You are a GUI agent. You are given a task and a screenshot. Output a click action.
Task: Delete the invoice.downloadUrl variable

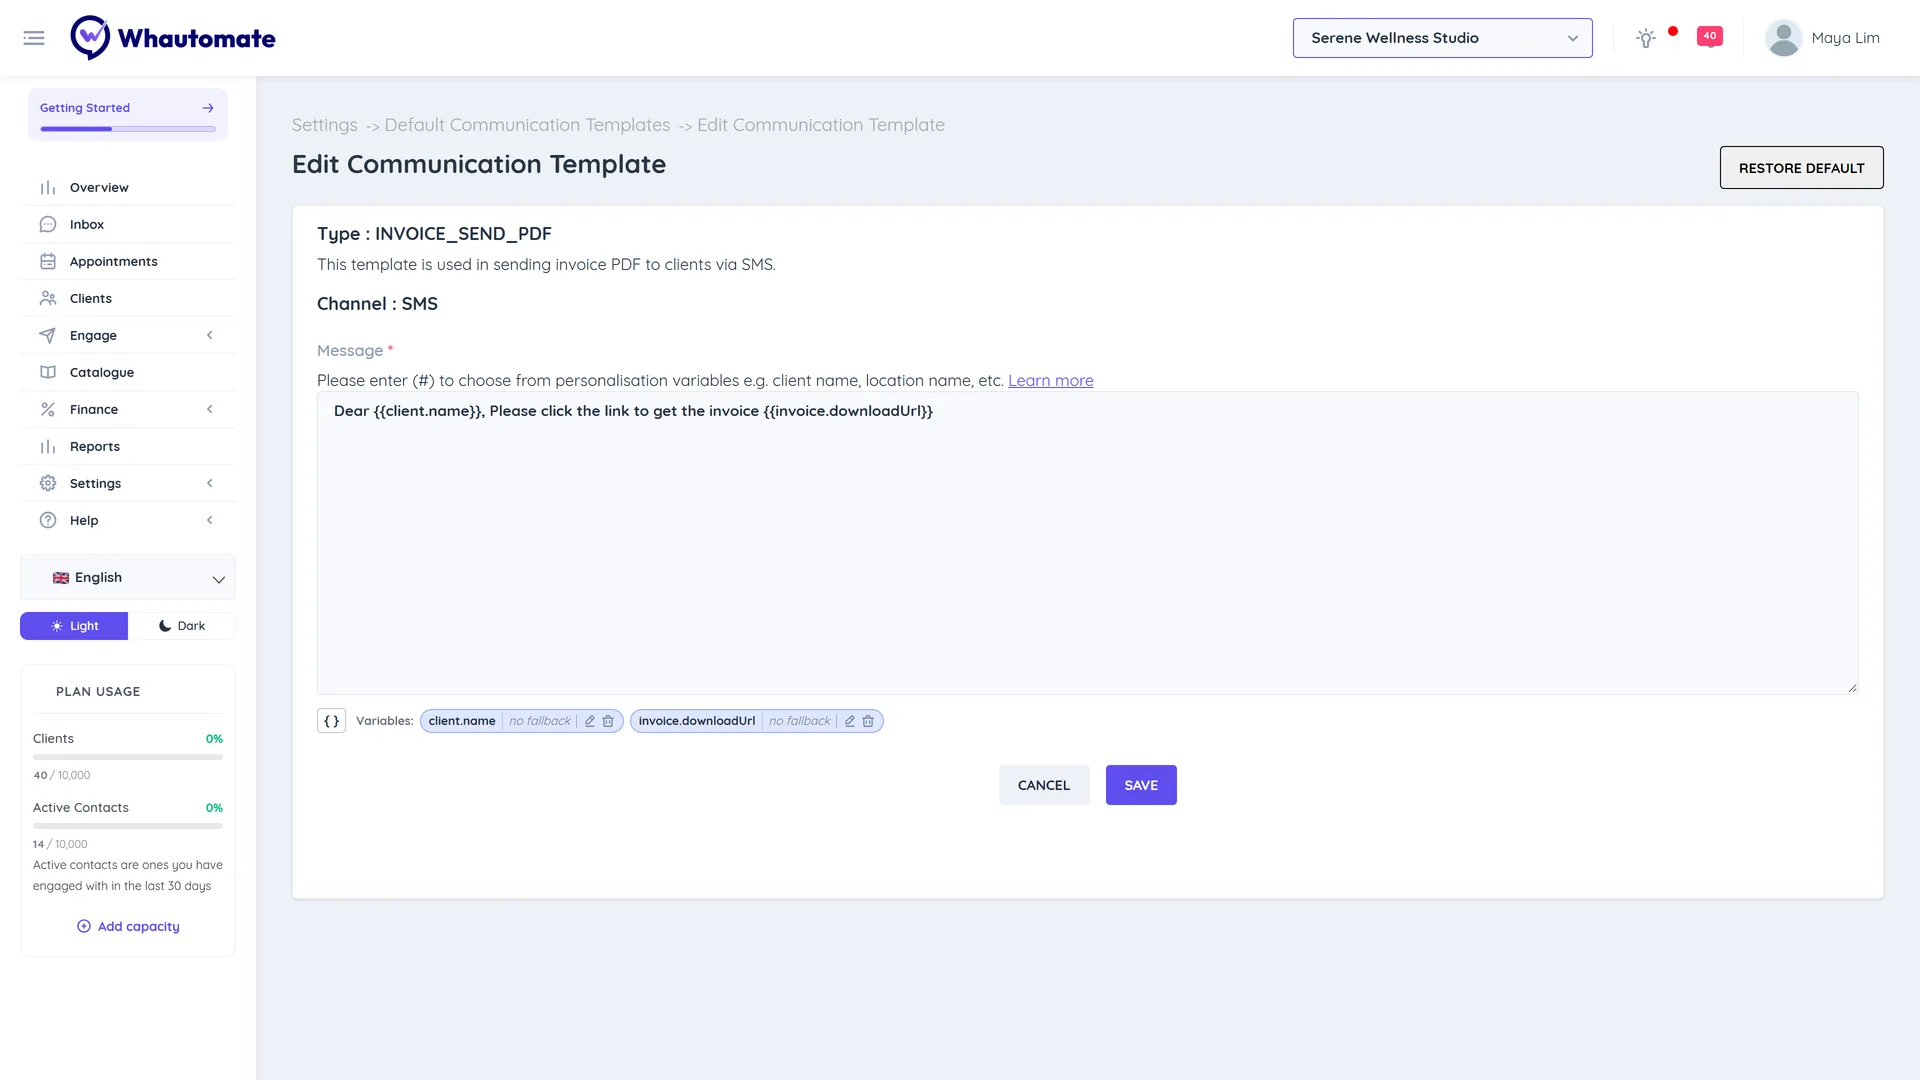pos(868,721)
